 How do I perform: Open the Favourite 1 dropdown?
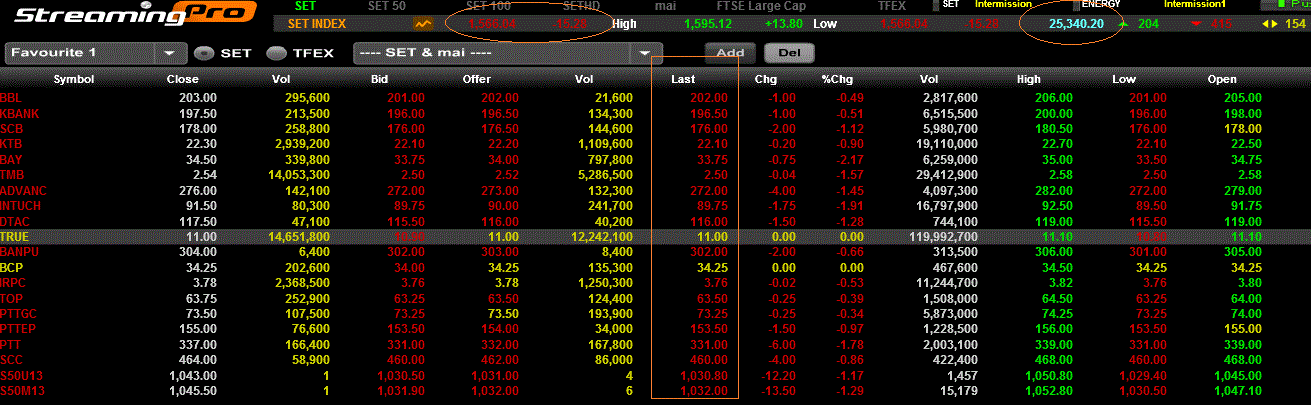[97, 53]
